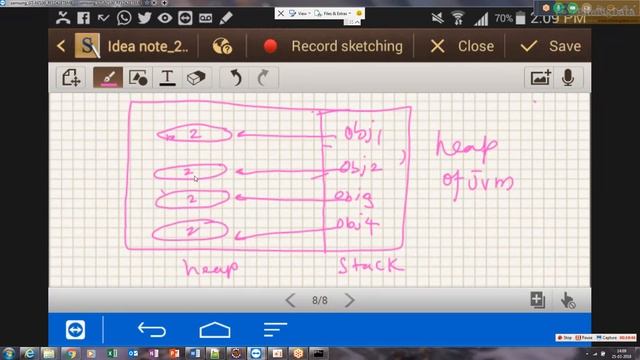Choose the shape recognition tool
The width and height of the screenshot is (640, 360).
pos(138,77)
